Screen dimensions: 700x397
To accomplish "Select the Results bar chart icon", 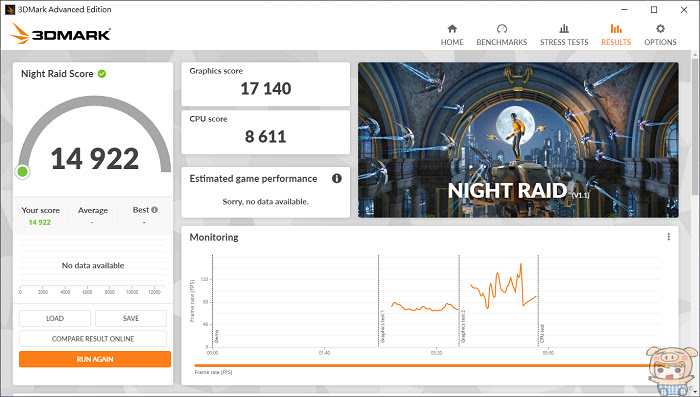I will [616, 29].
